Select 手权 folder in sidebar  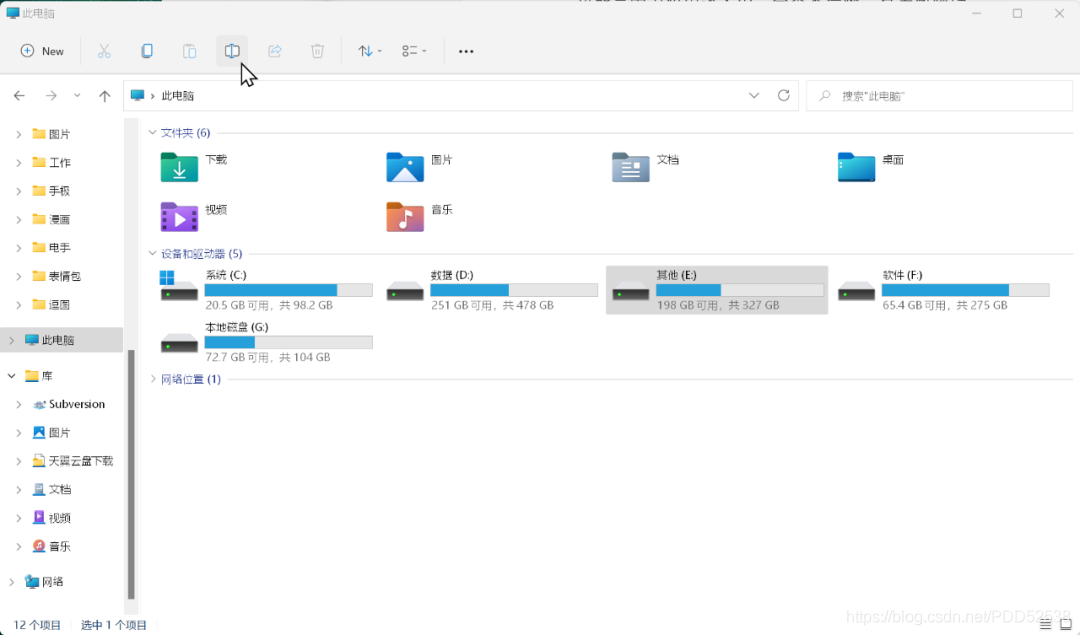[x=52, y=191]
